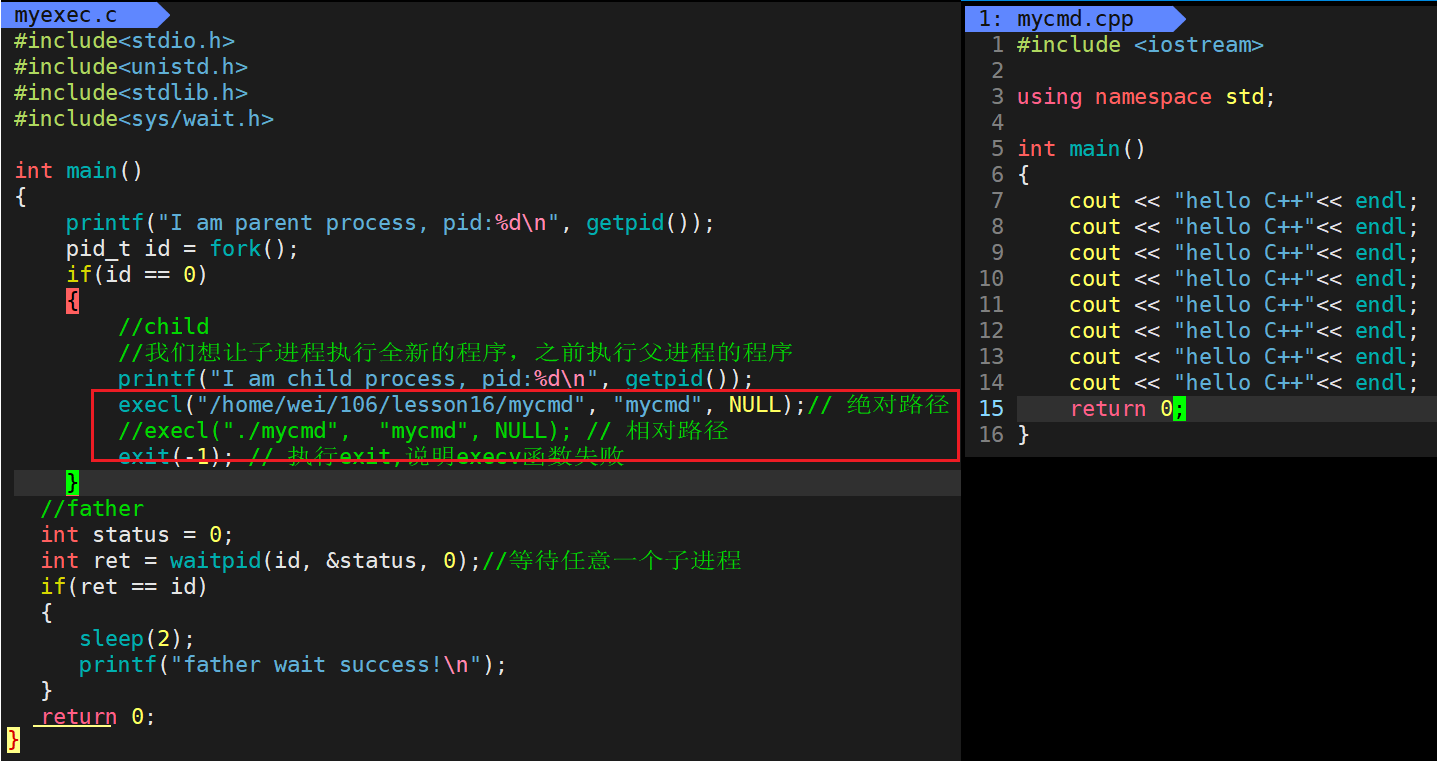The image size is (1437, 761).
Task: Click line number 2 in mycmd.cpp gutter
Action: click(997, 71)
